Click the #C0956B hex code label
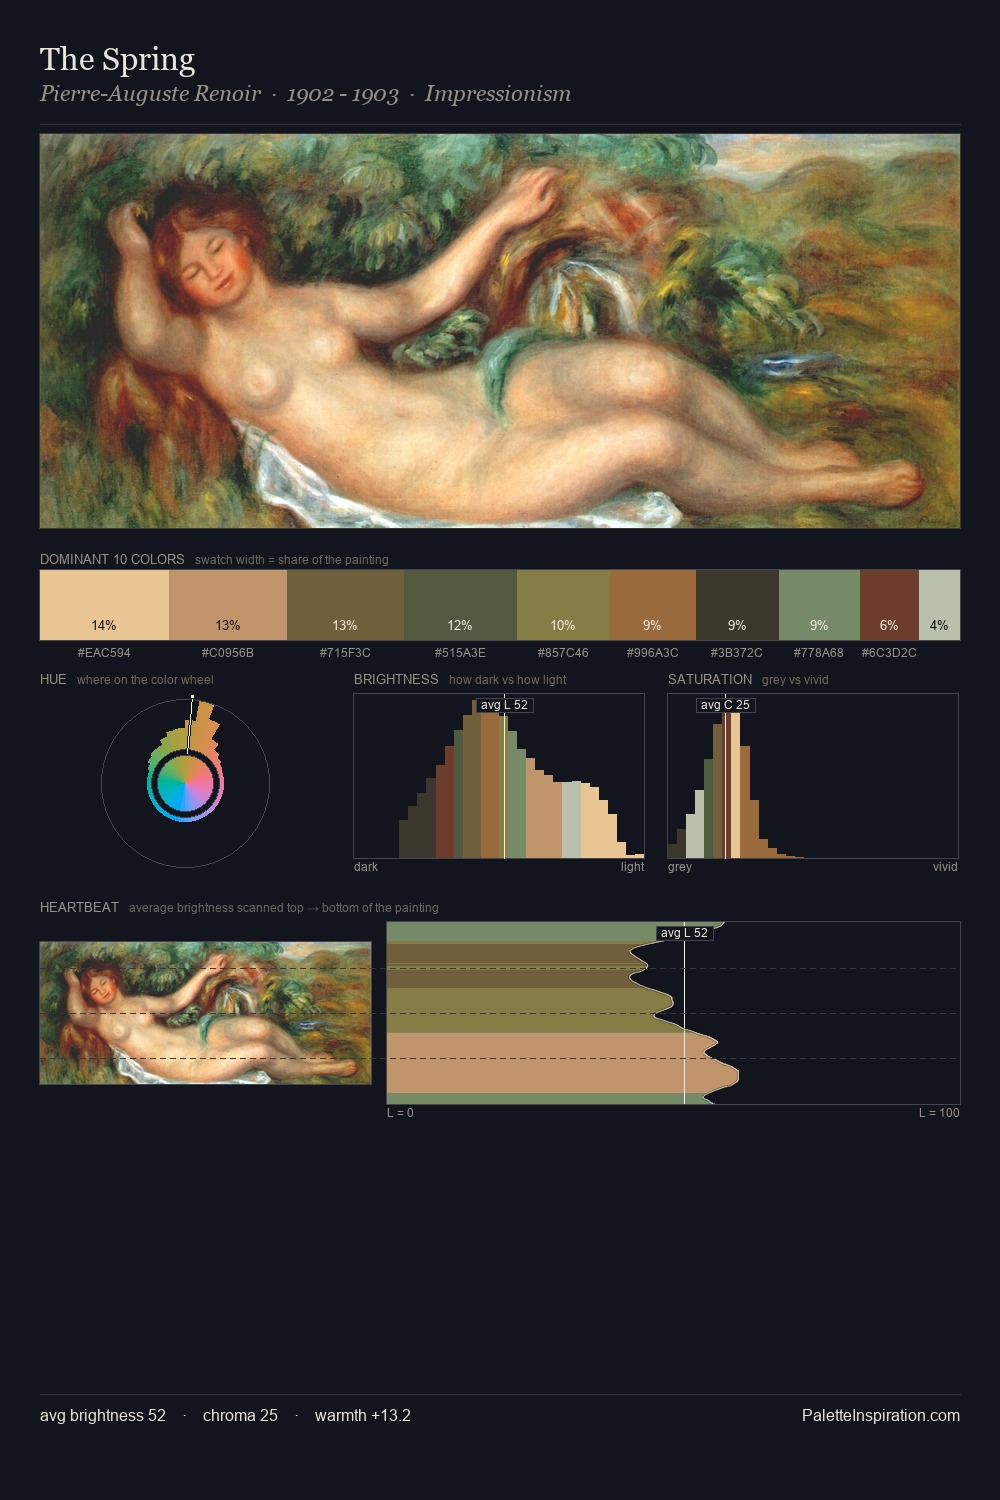This screenshot has width=1000, height=1500. tap(228, 653)
